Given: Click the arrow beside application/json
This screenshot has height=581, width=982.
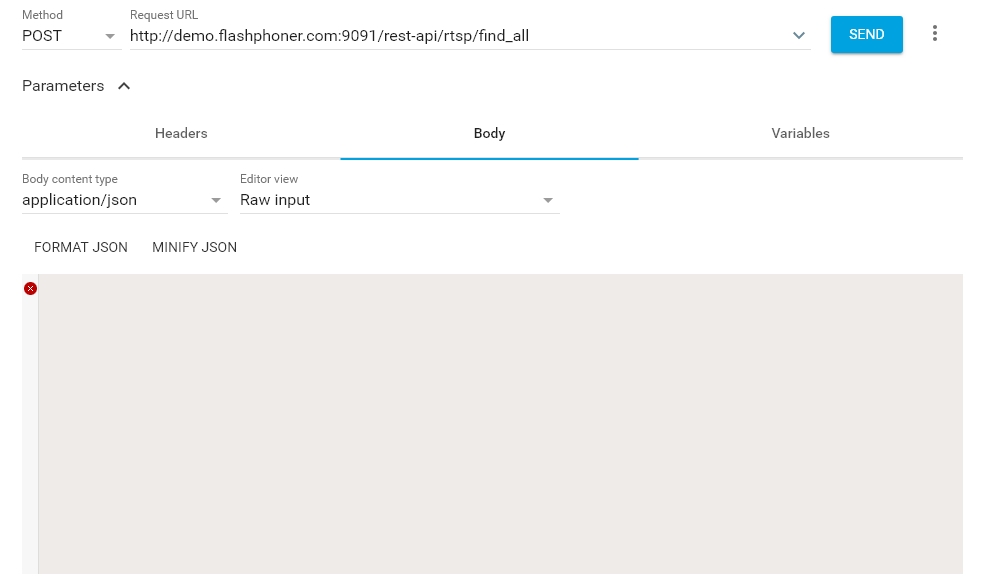Looking at the screenshot, I should pyautogui.click(x=216, y=200).
